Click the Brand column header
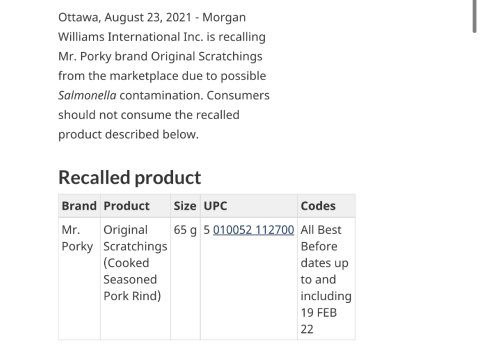The width and height of the screenshot is (480, 360). coord(79,206)
